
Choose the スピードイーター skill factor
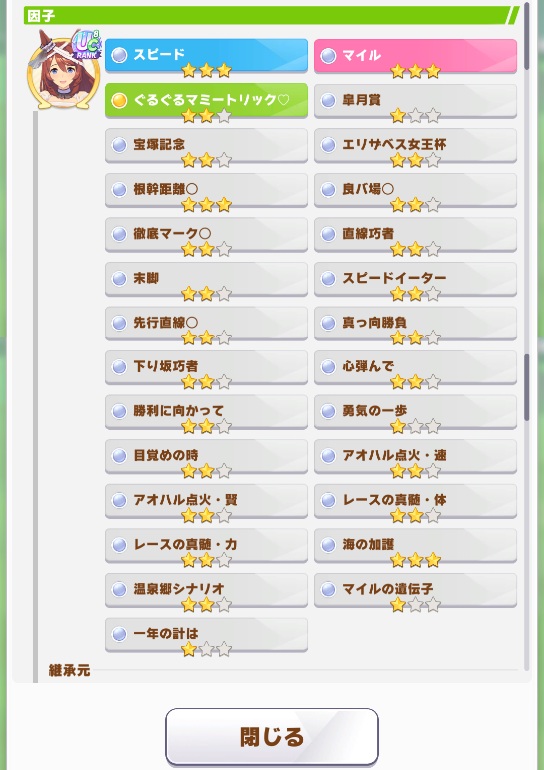coord(415,279)
